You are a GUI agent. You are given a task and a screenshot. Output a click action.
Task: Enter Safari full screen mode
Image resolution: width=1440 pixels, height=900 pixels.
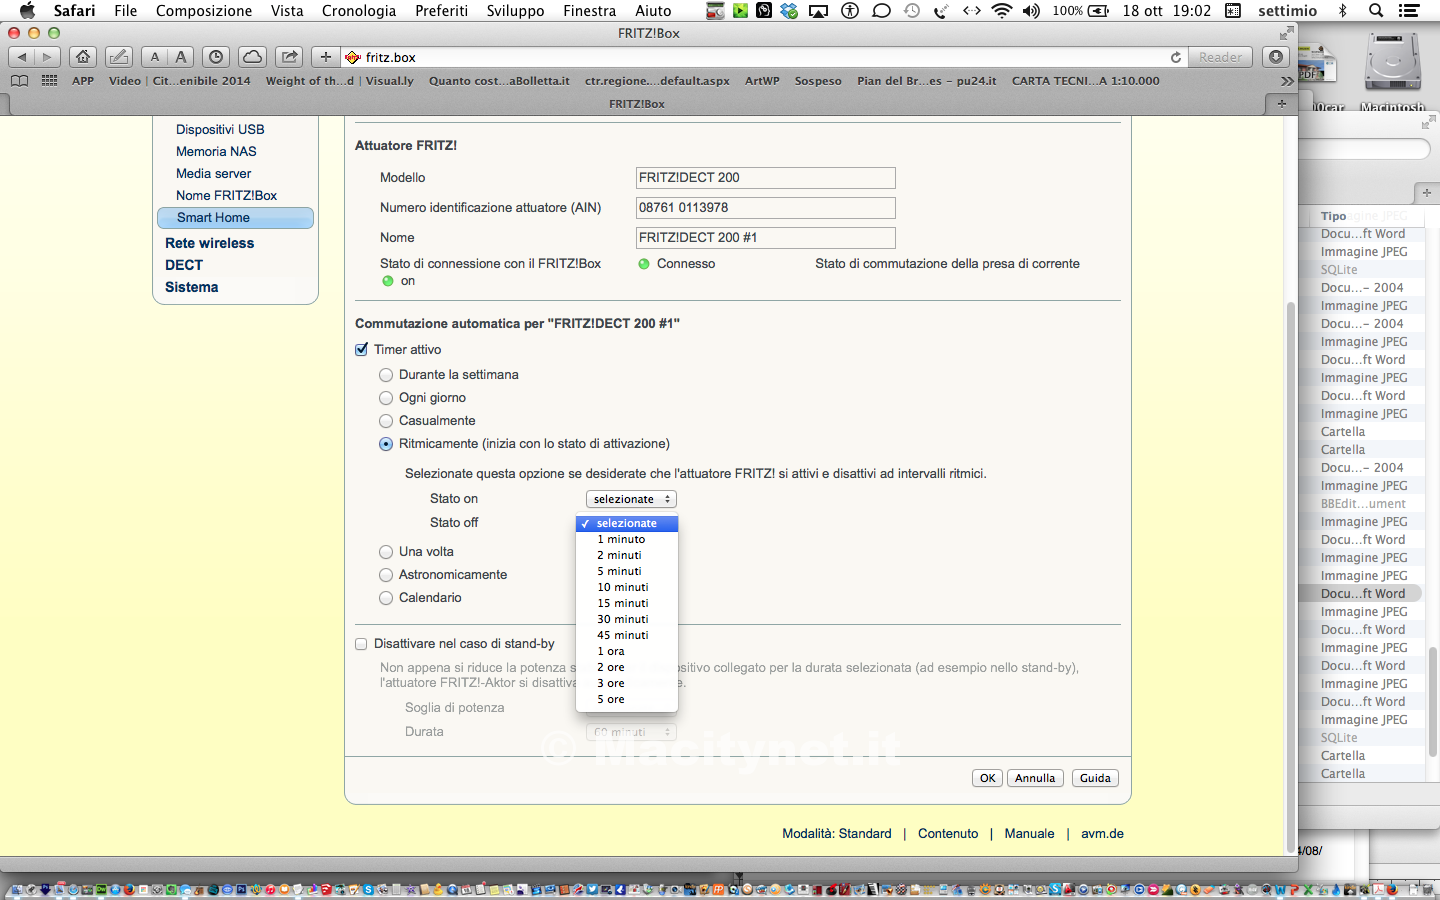coord(1286,33)
